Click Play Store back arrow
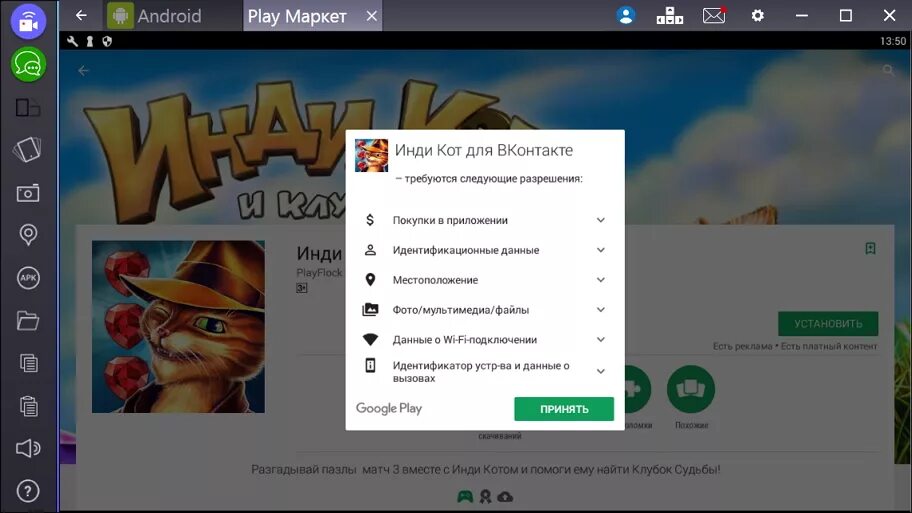Image resolution: width=912 pixels, height=513 pixels. point(83,70)
